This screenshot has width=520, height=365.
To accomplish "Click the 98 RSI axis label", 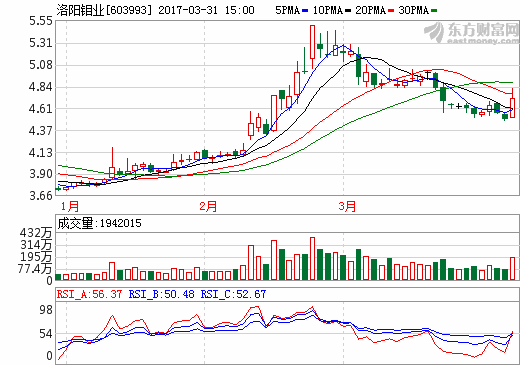I will [x=46, y=310].
